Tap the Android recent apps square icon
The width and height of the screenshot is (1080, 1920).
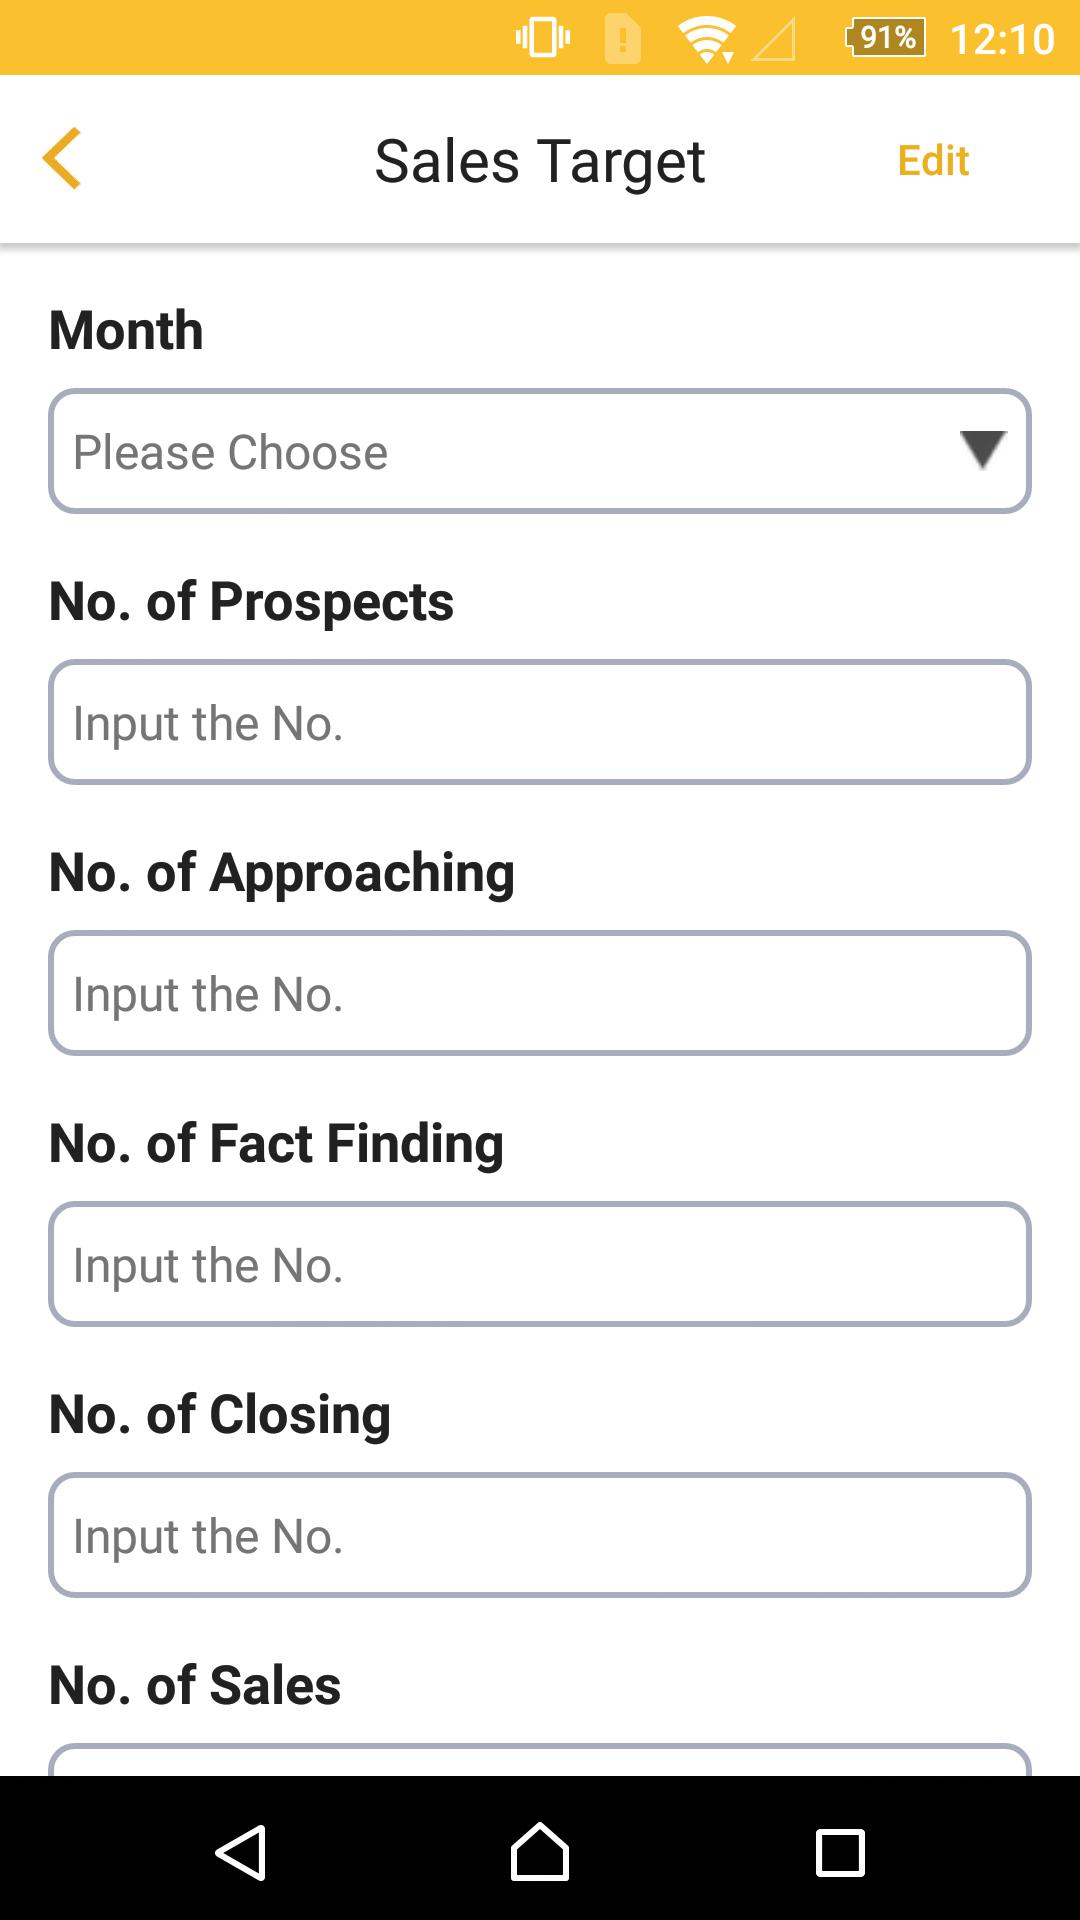(x=840, y=1853)
